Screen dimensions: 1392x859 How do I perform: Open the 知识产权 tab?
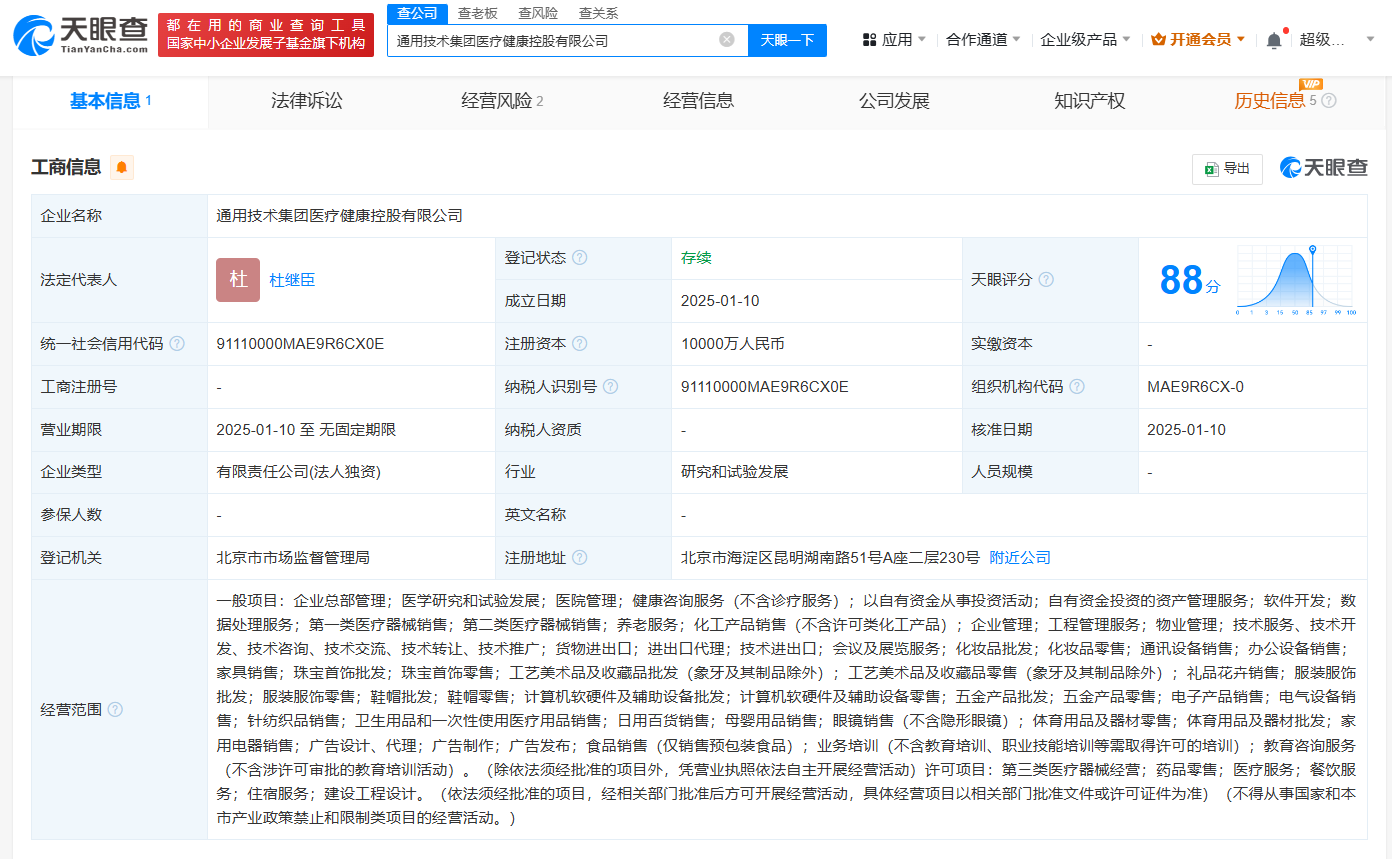pyautogui.click(x=1089, y=101)
